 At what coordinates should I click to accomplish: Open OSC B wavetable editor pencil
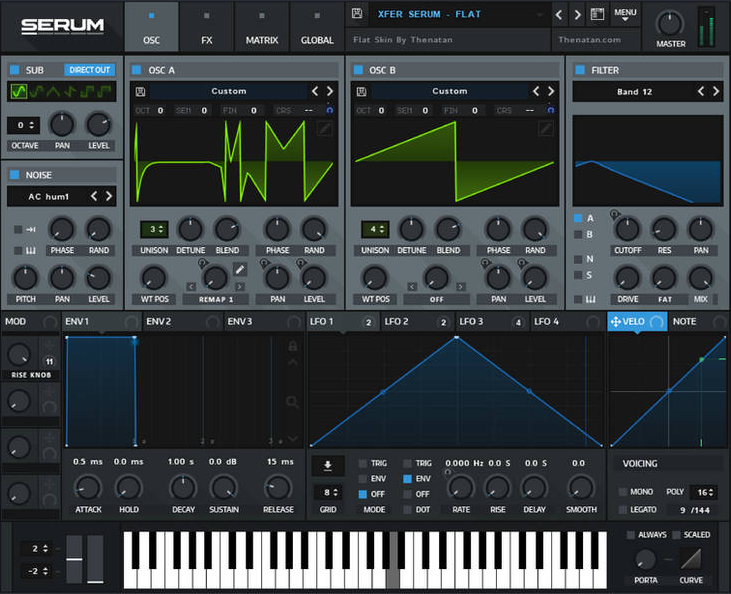[x=545, y=128]
